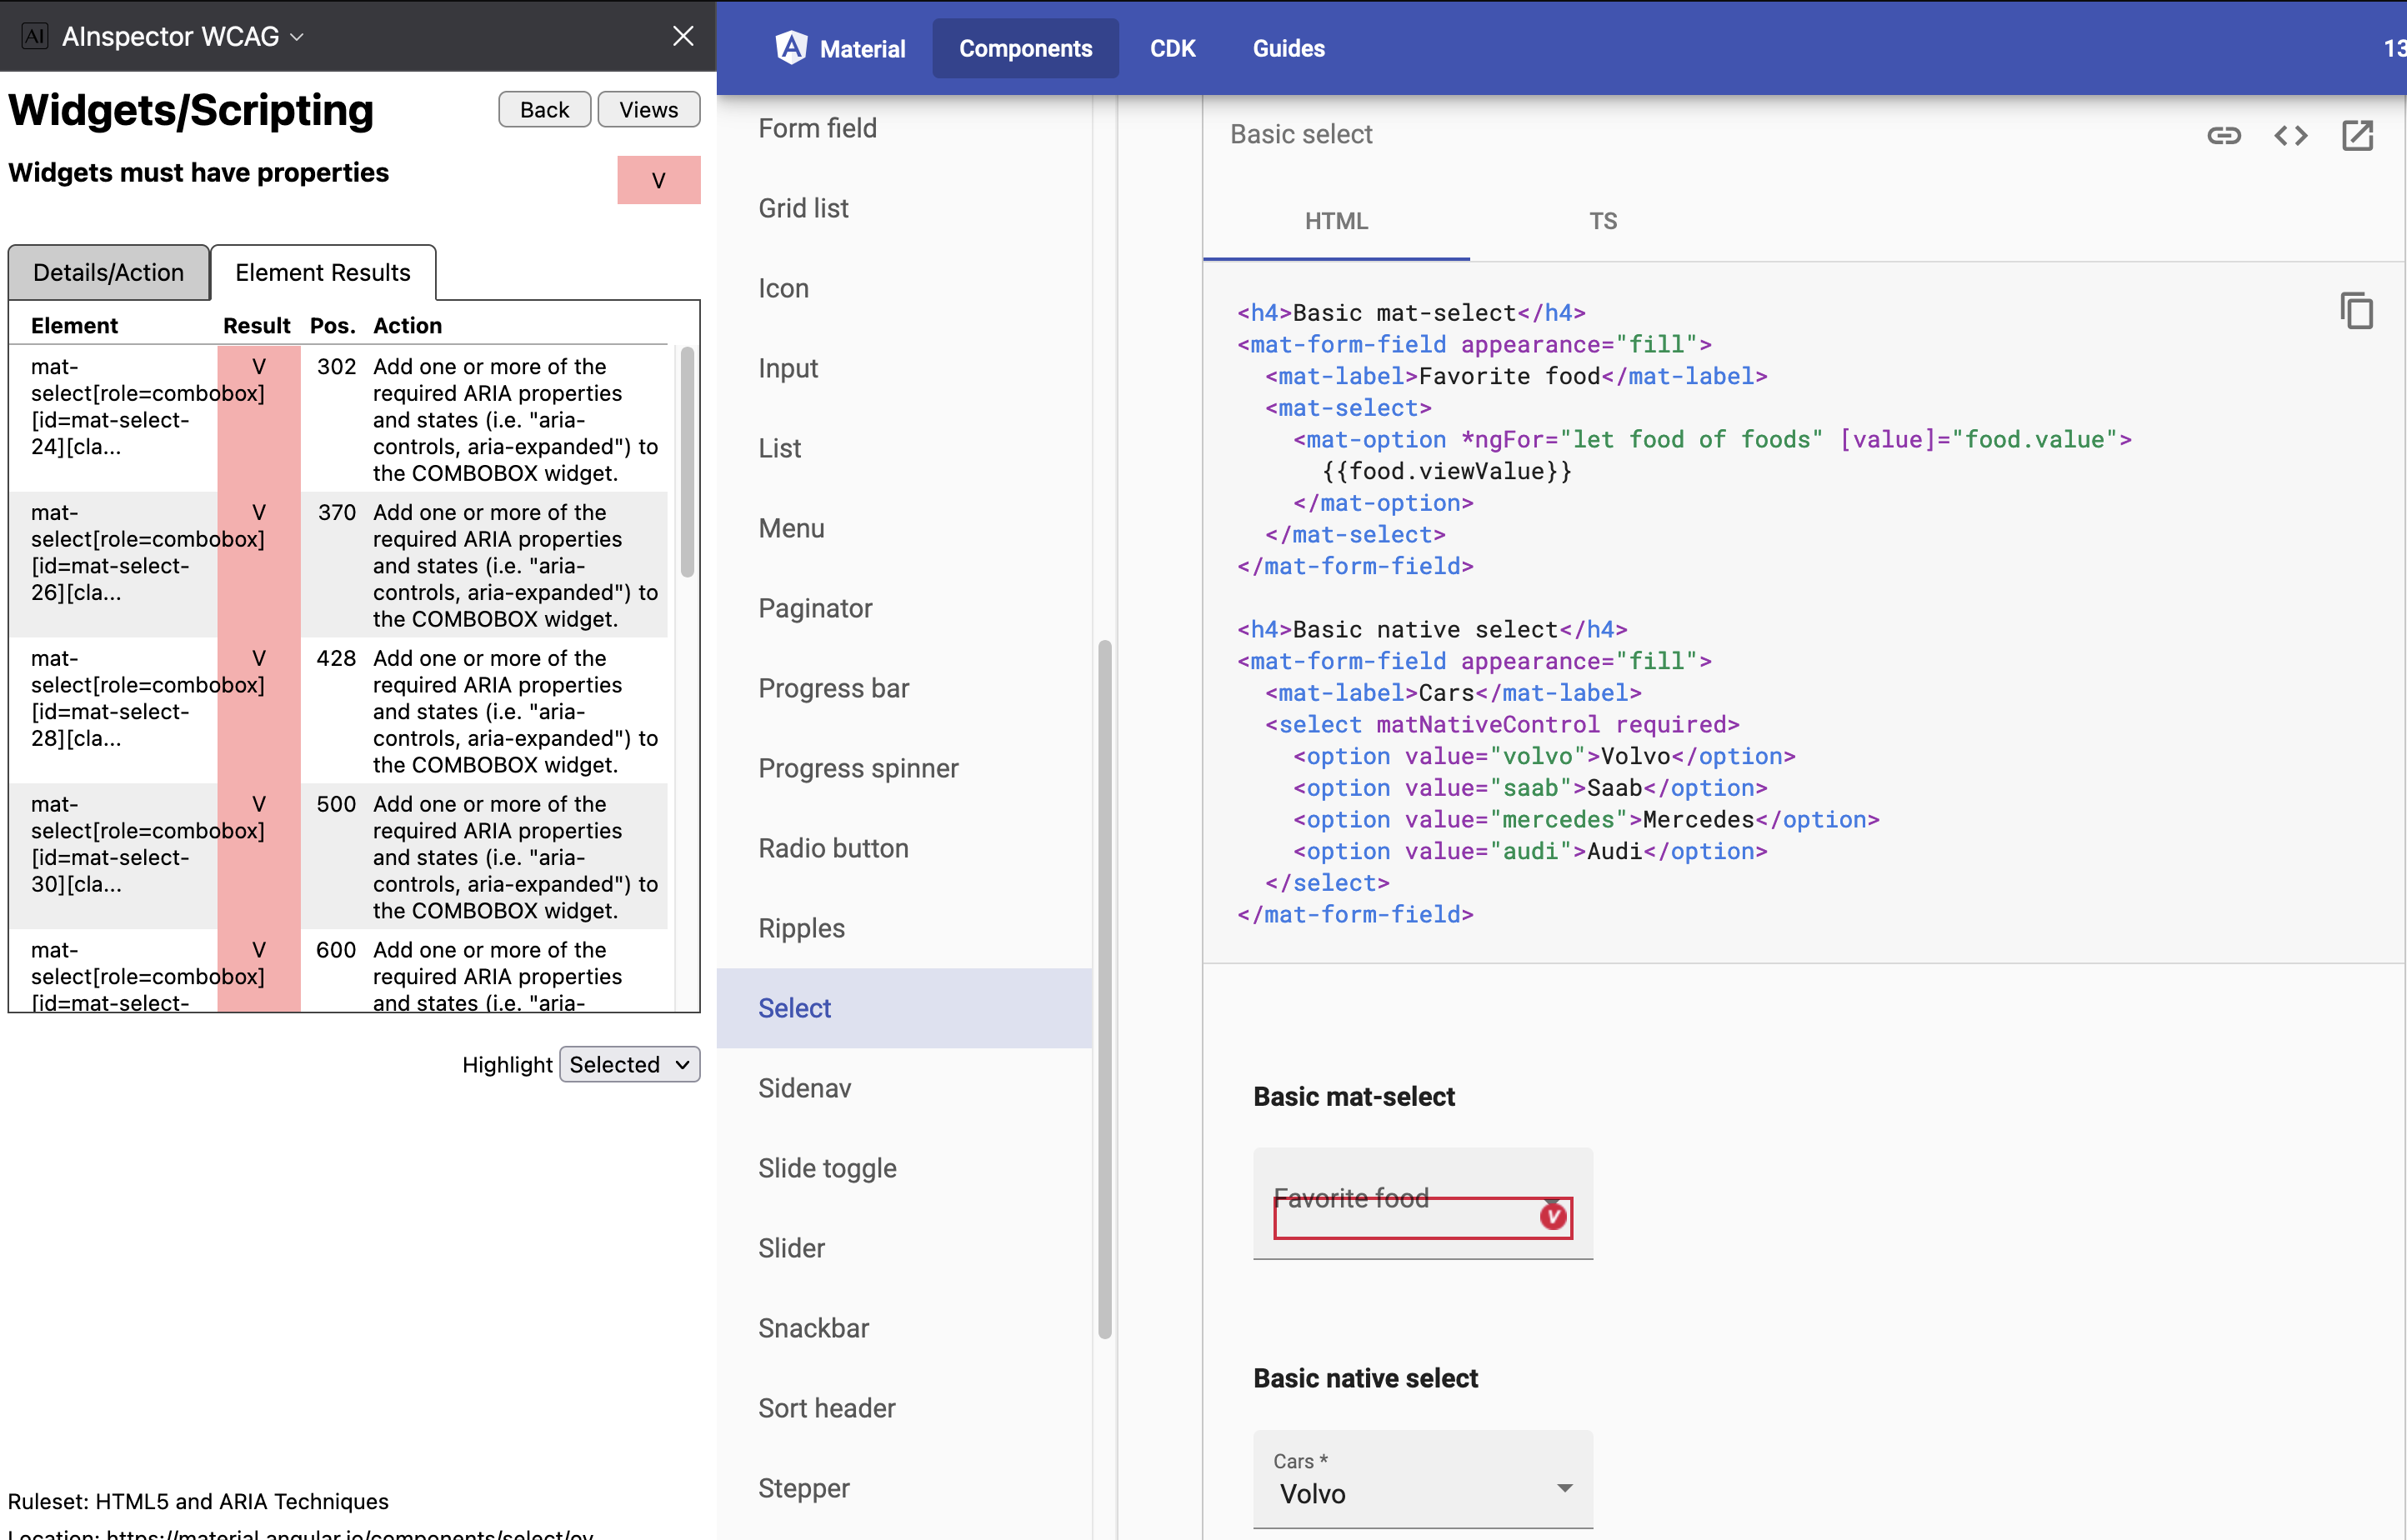Click the Back button in AInspector panel

click(x=542, y=108)
